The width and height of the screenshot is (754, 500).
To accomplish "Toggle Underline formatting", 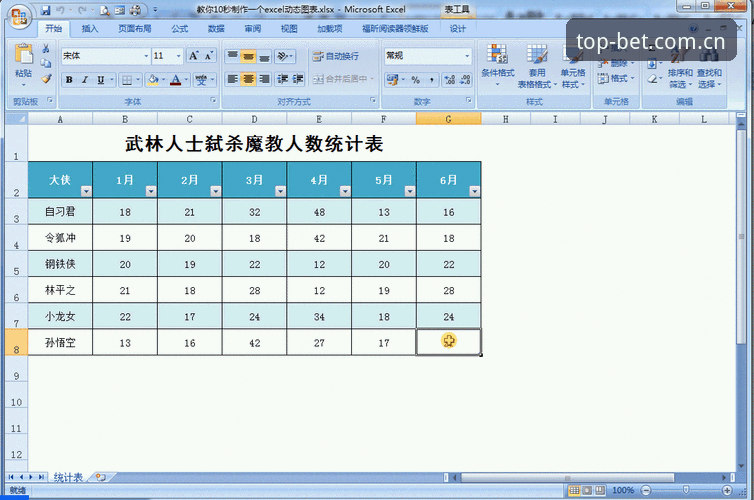I will click(101, 80).
